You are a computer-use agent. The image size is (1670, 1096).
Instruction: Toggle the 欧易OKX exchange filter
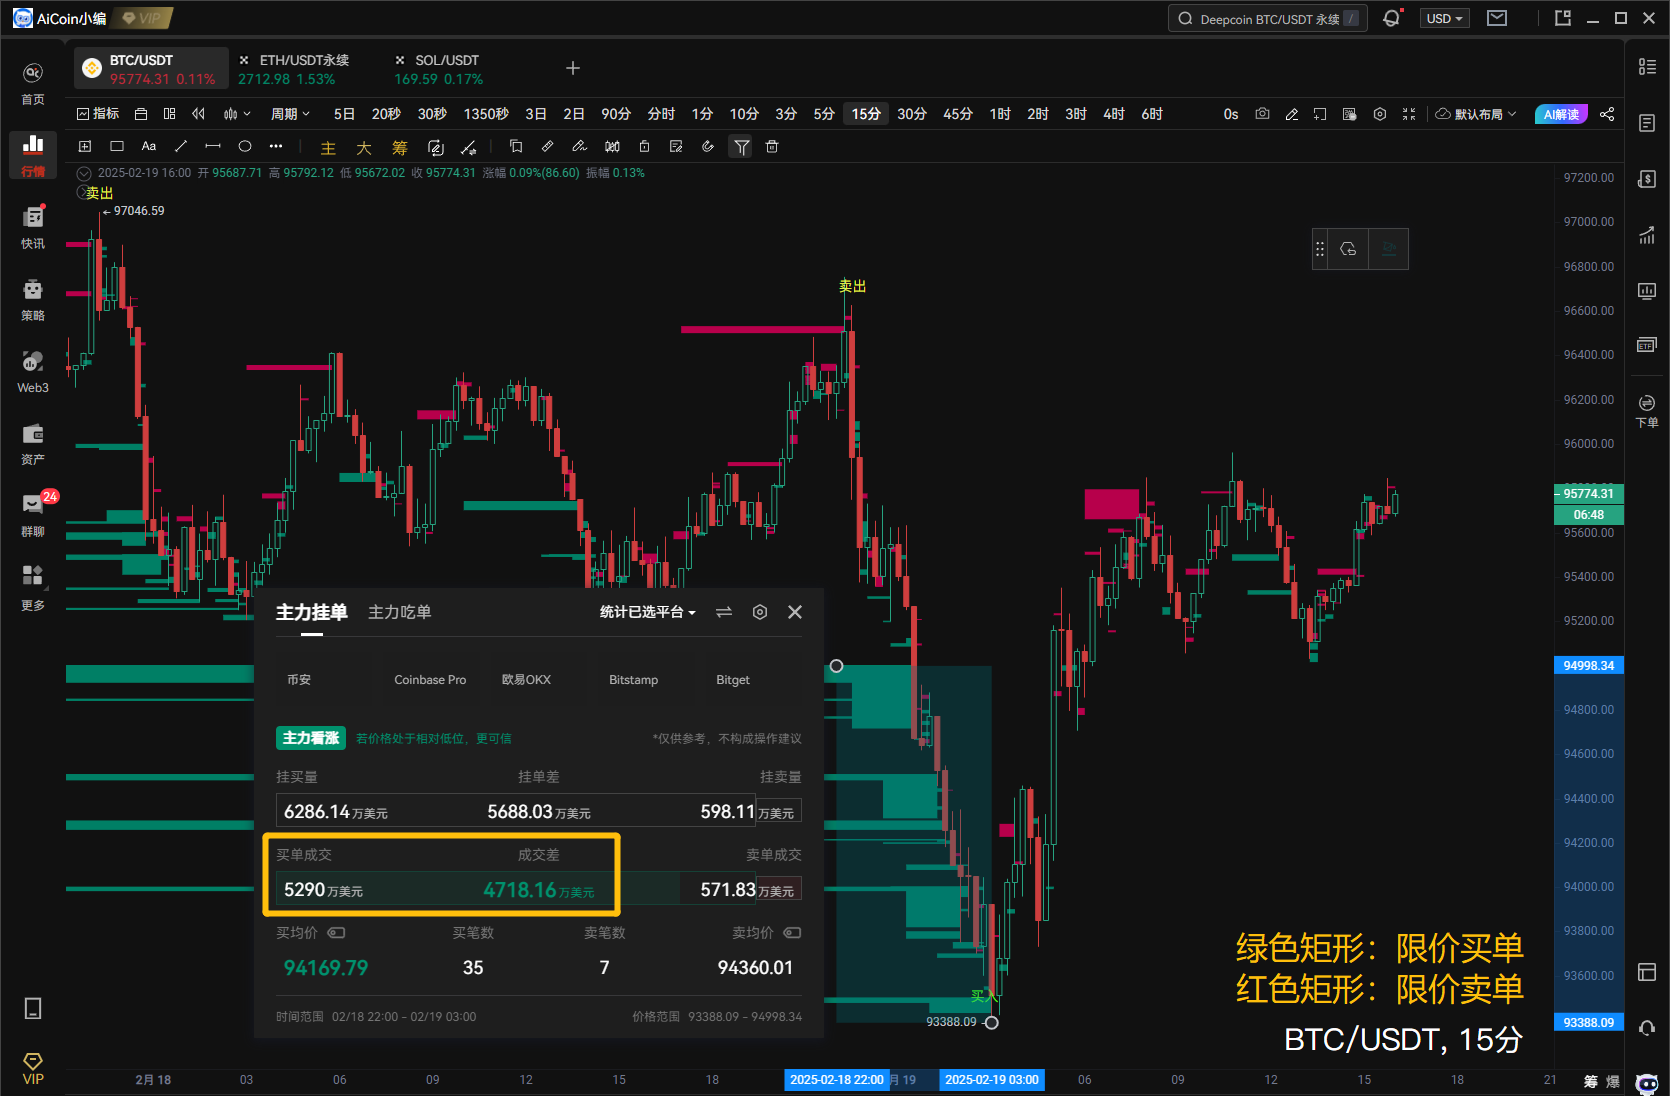pos(526,680)
